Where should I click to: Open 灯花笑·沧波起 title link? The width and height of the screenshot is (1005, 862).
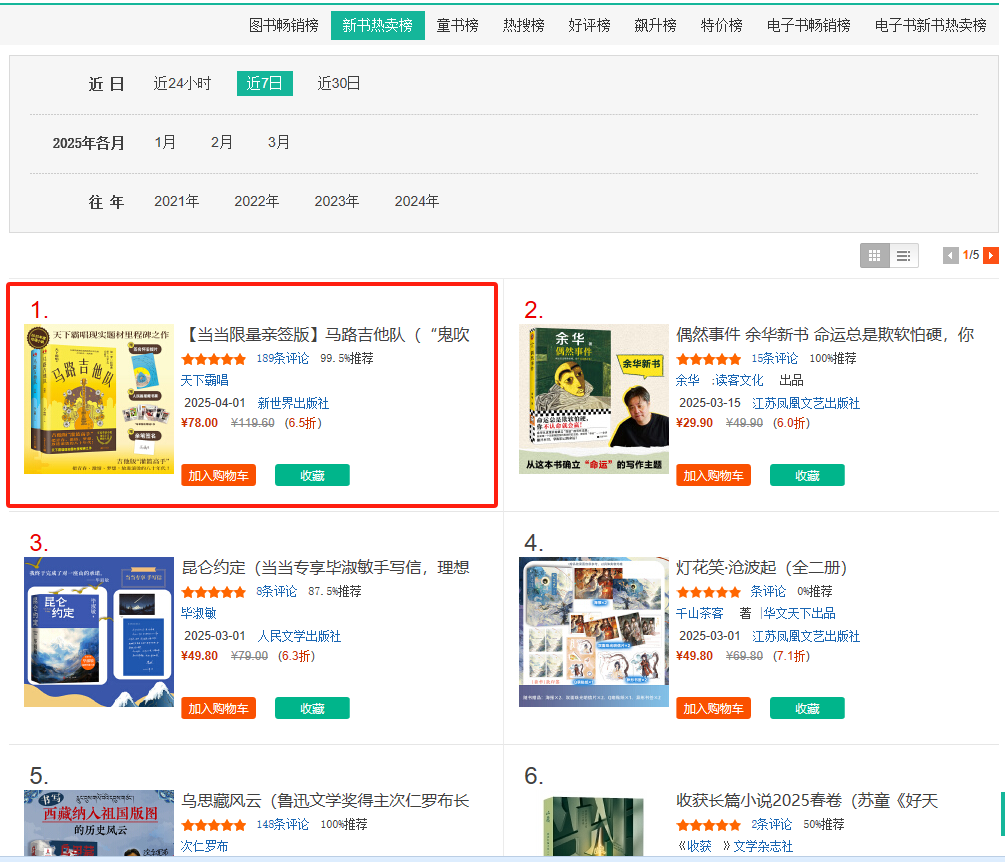point(762,568)
